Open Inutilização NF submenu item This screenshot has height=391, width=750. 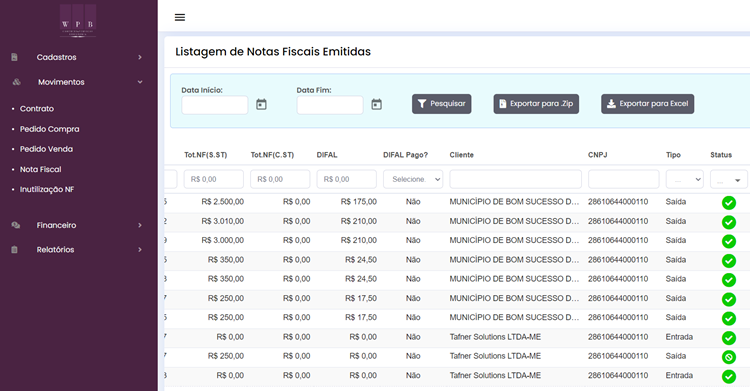pyautogui.click(x=47, y=189)
